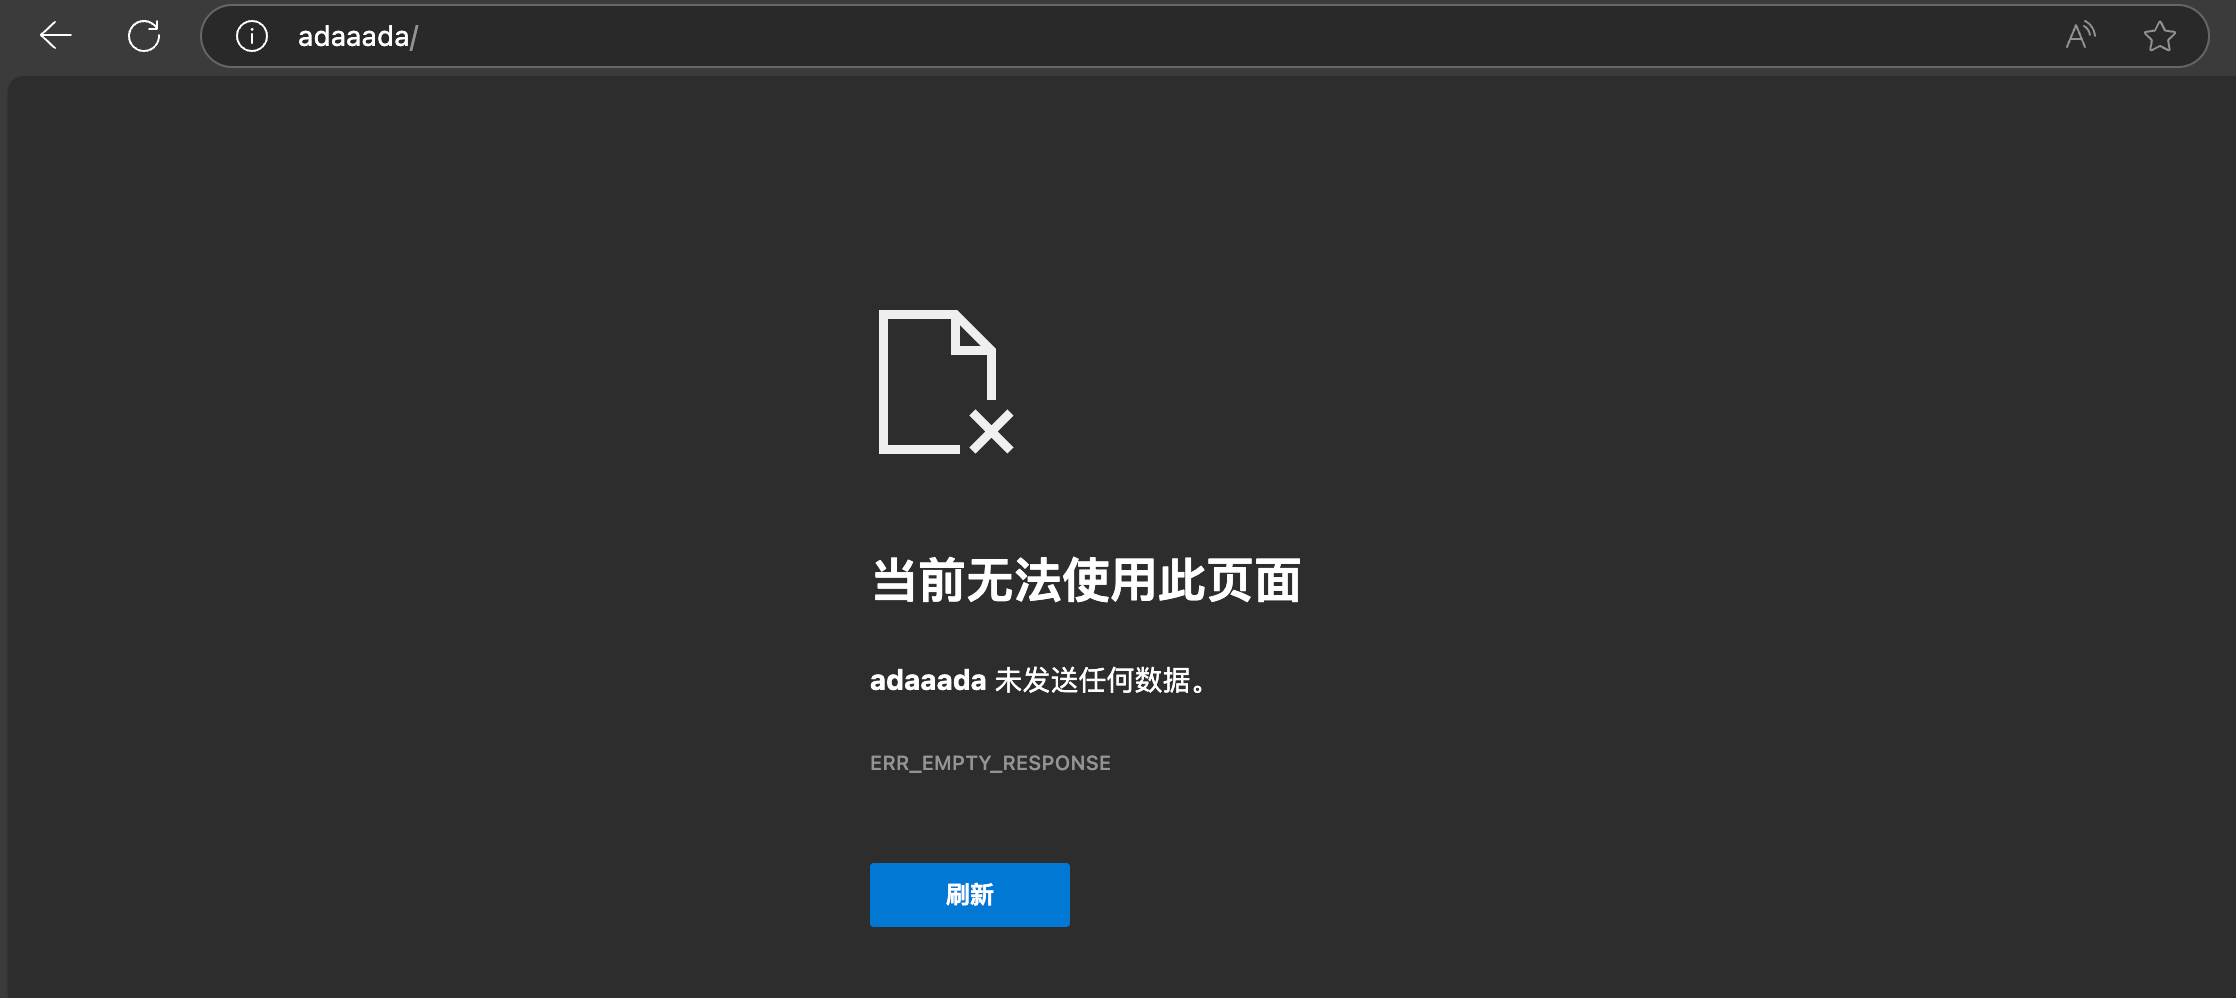Open Read Aloud from the address bar
Screen dimensions: 2236x998
(2080, 36)
